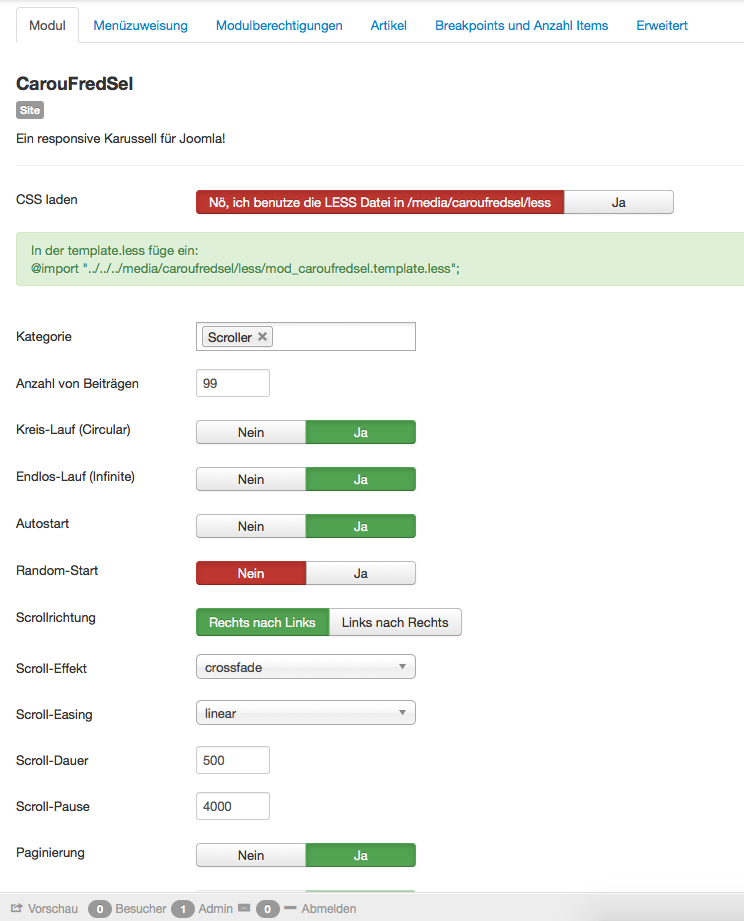Click the Besucher count badge
This screenshot has height=921, width=744.
click(x=99, y=909)
